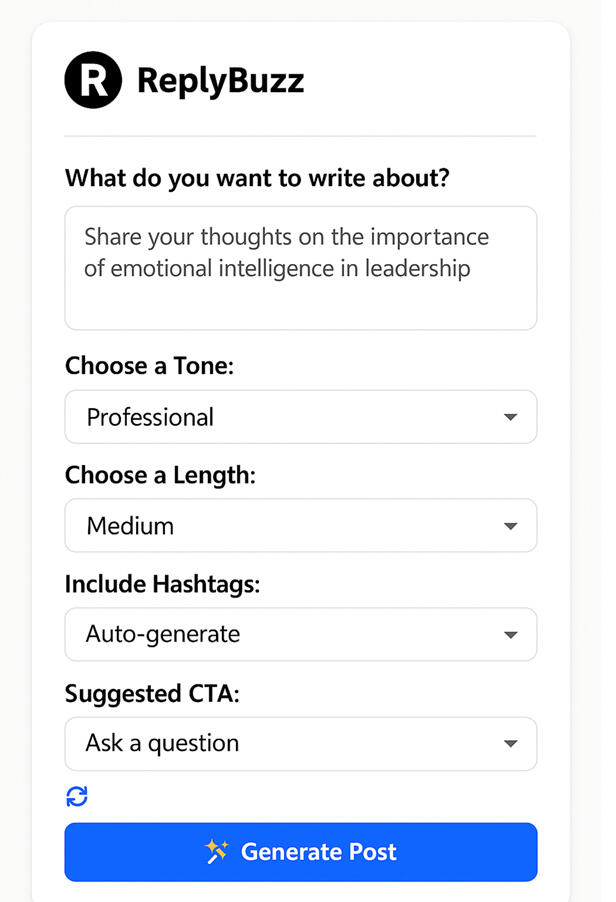Open the Auto-generate hashtags dropdown
This screenshot has width=616, height=902.
(x=300, y=635)
